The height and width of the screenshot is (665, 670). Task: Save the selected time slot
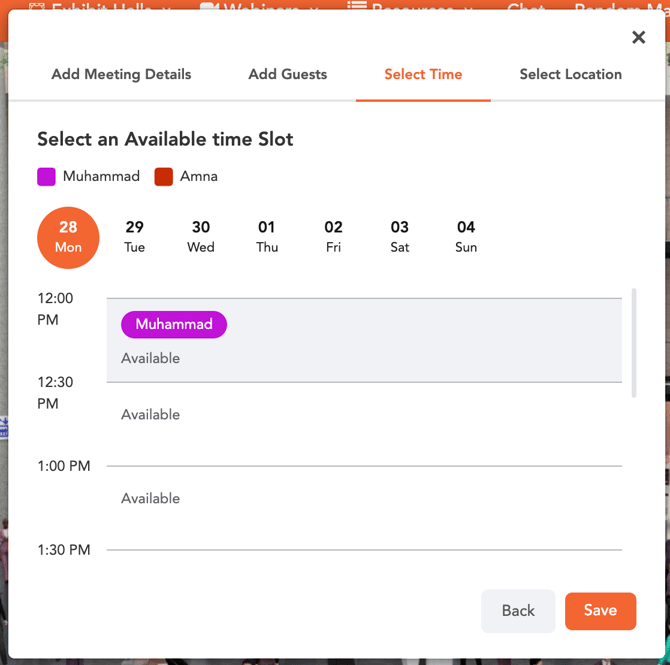pos(600,611)
